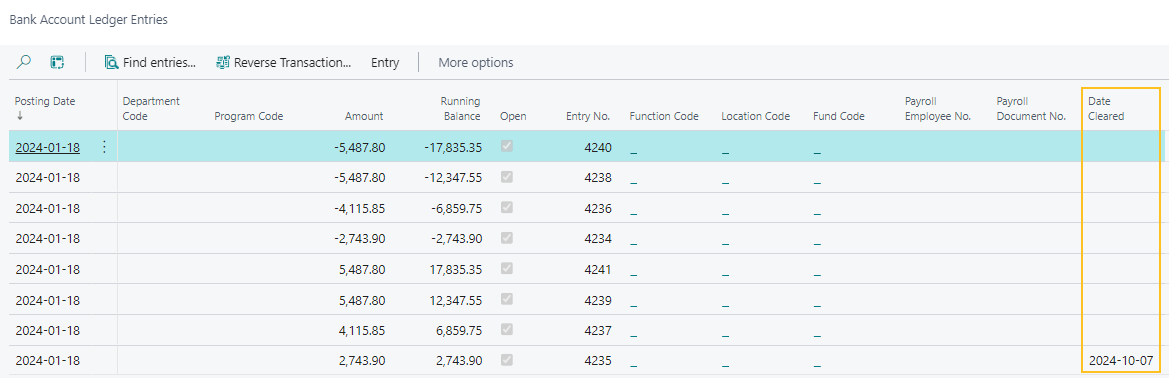Click running balance -6,859.75

pos(456,209)
